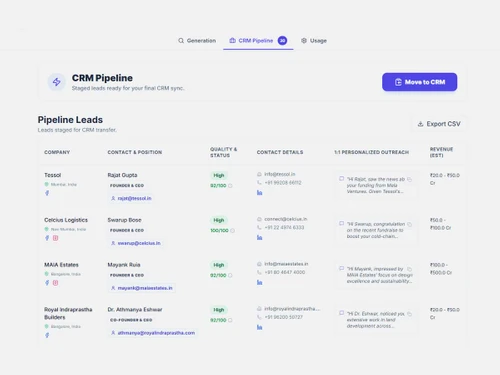Click the High badge in Tessol row
Screen dimensions: 500x375
[x=219, y=175]
